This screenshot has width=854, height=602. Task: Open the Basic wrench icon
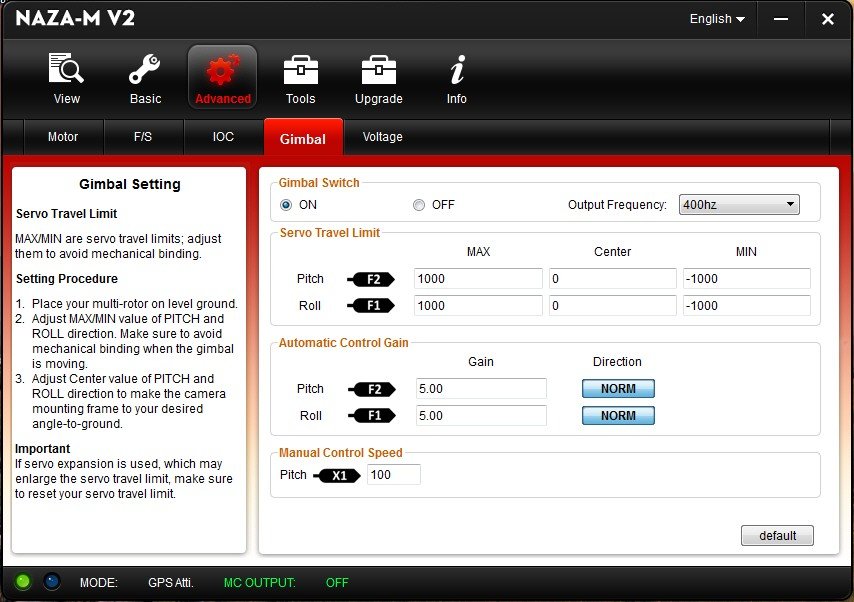coord(145,69)
